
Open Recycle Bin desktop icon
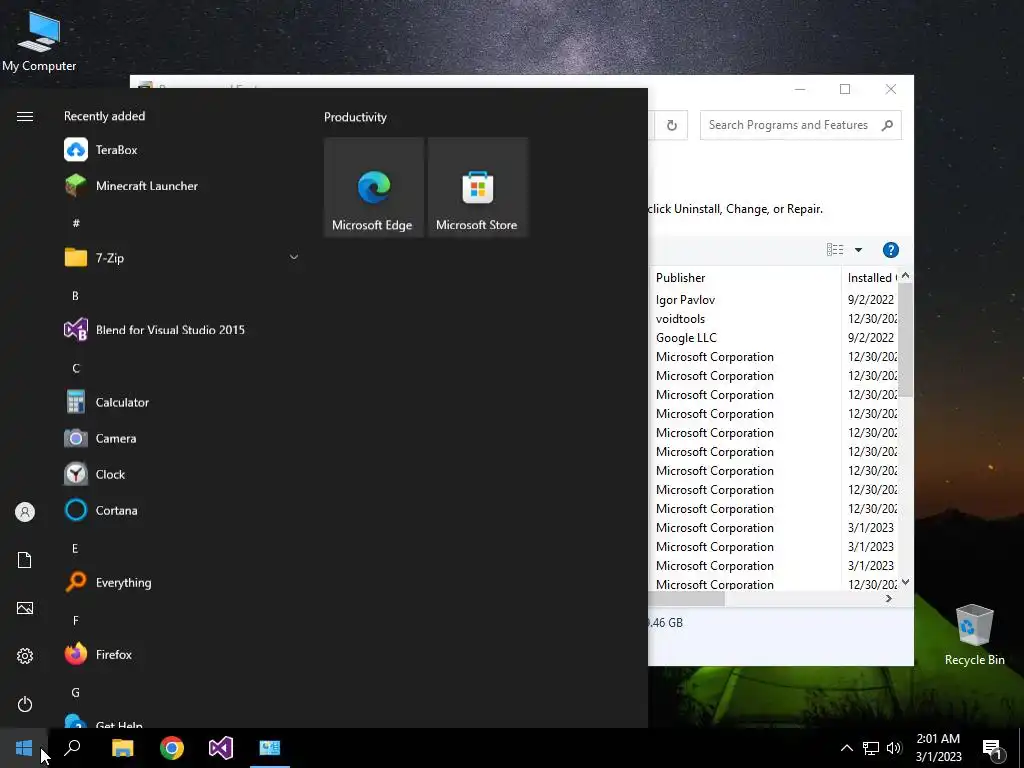974,635
